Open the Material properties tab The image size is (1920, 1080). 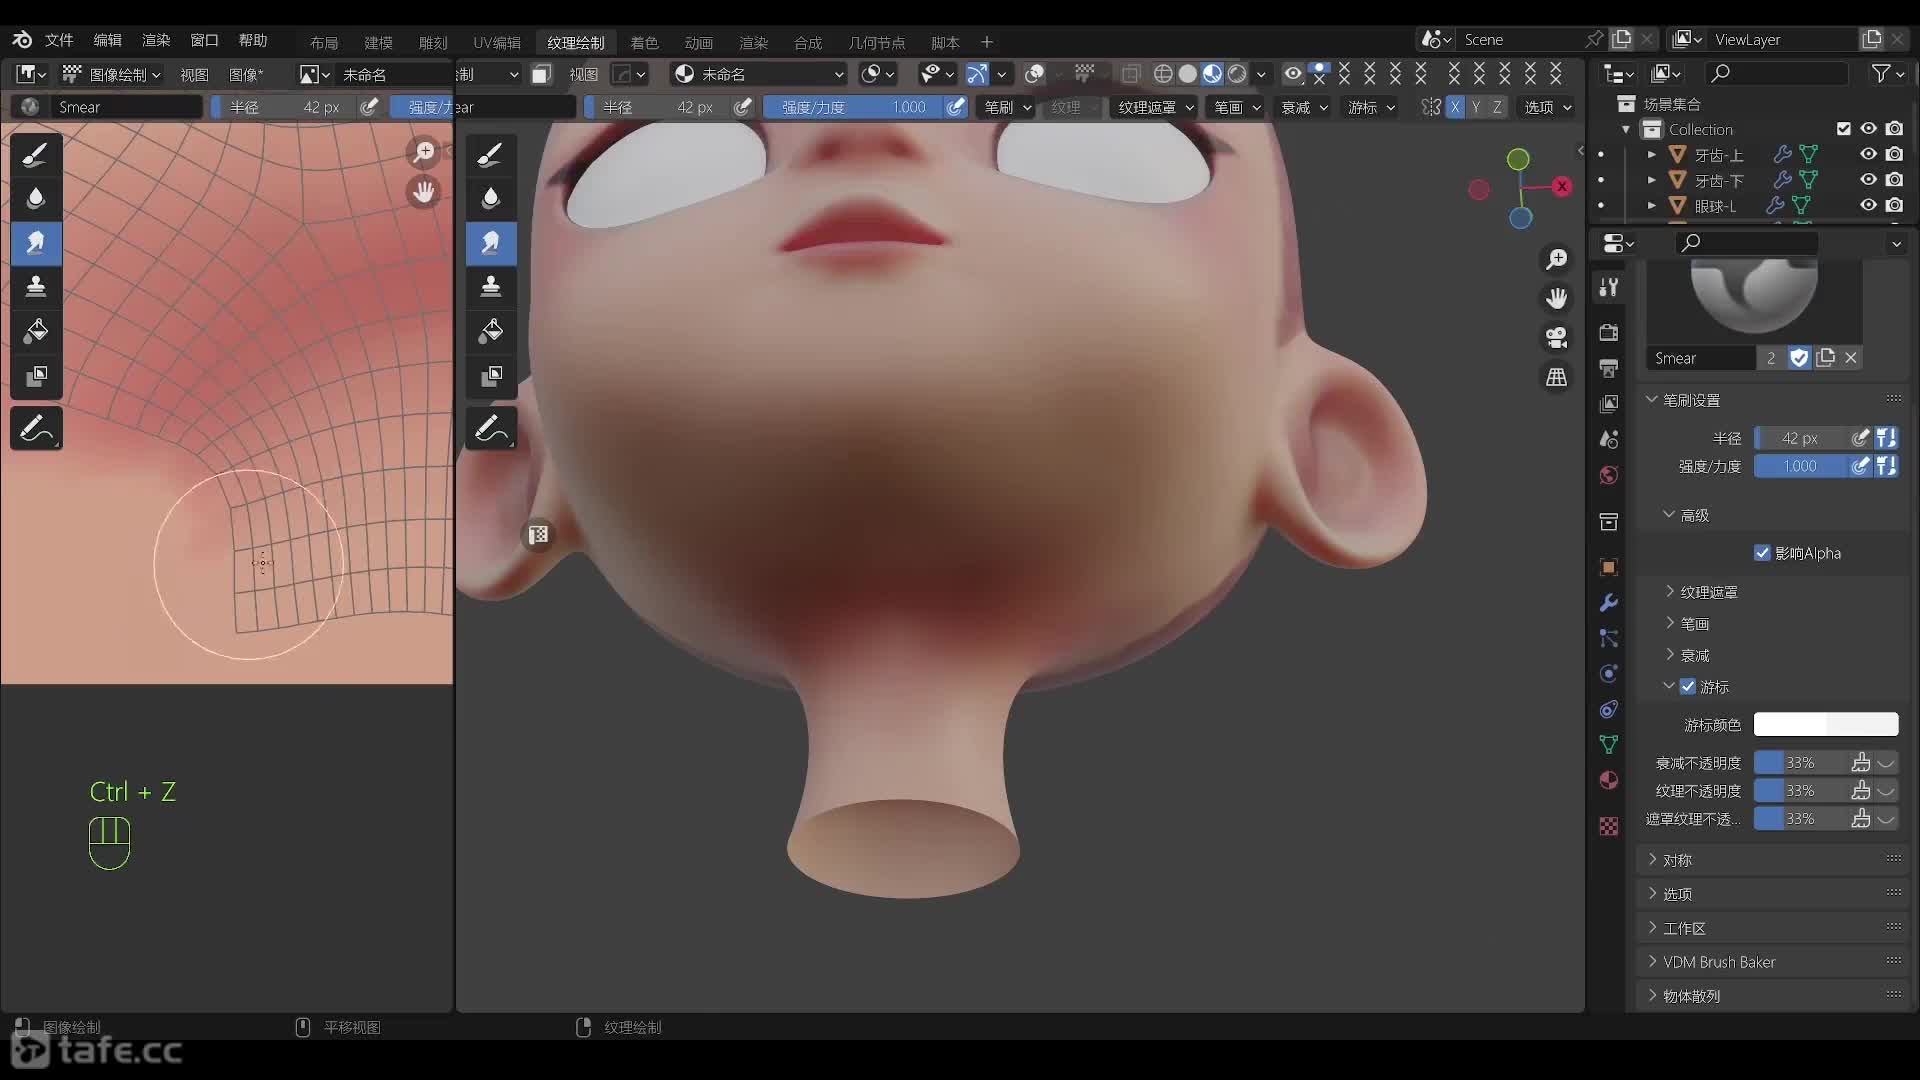(1609, 780)
